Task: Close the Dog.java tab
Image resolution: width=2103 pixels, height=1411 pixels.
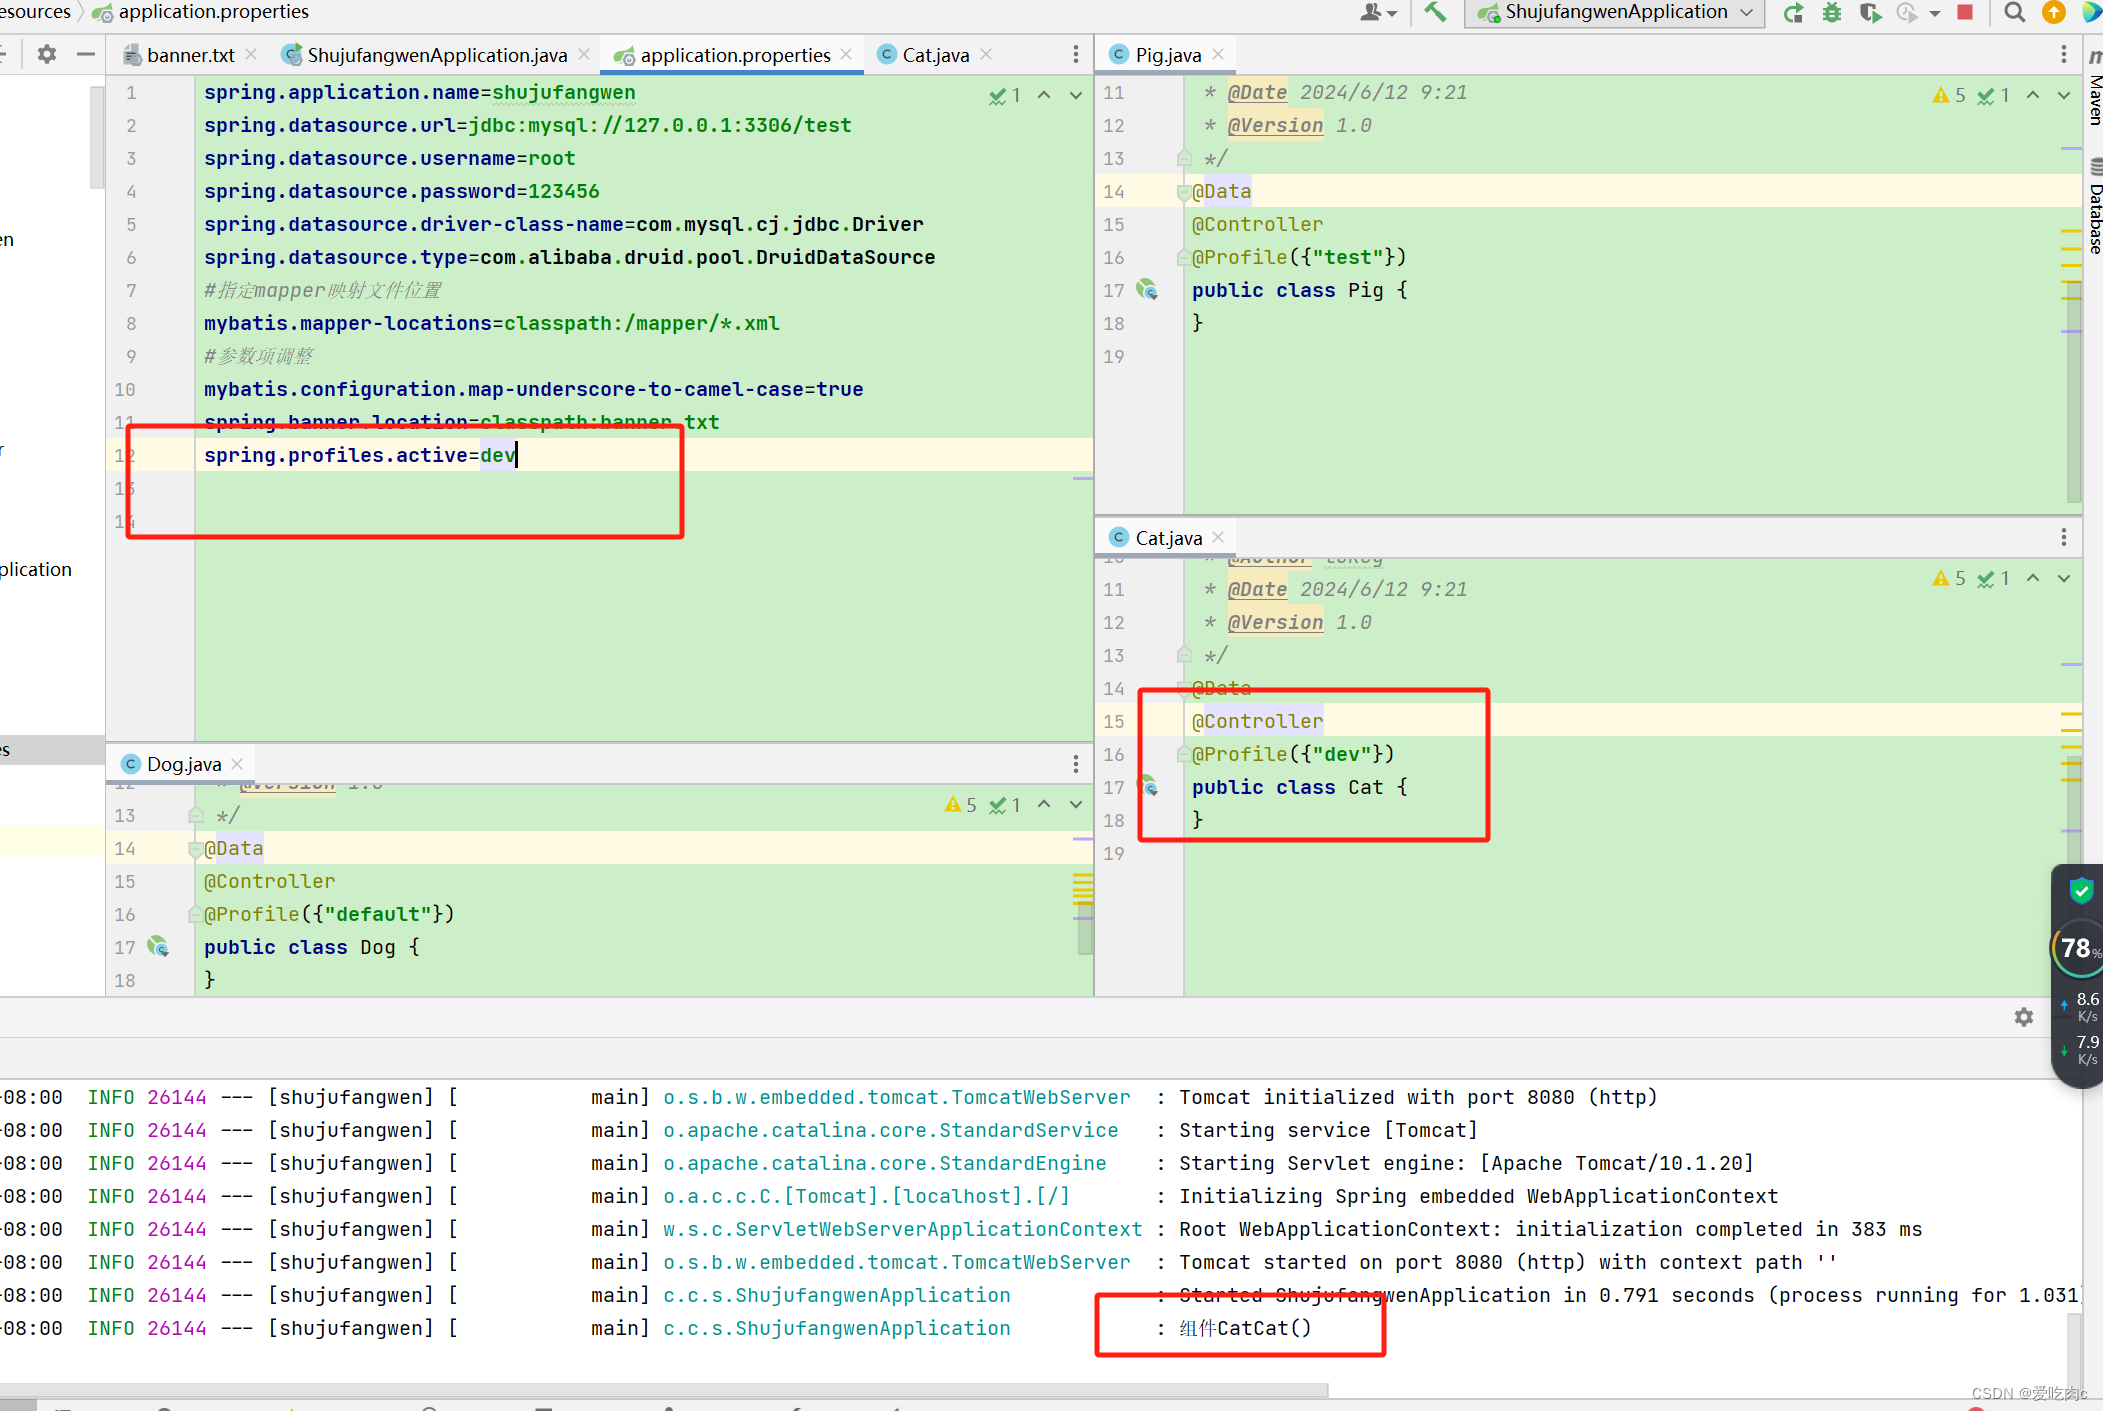Action: click(237, 763)
